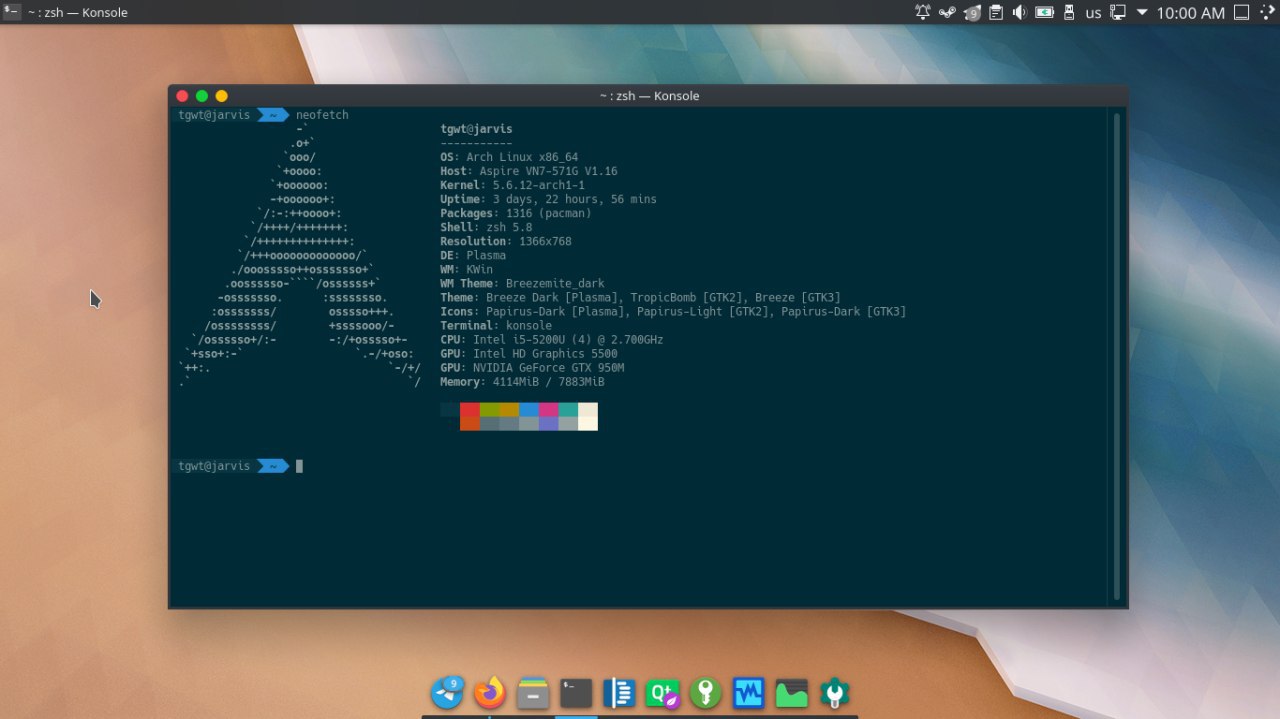1280x719 pixels.
Task: Click the show desktop icon in panel
Action: [1241, 13]
